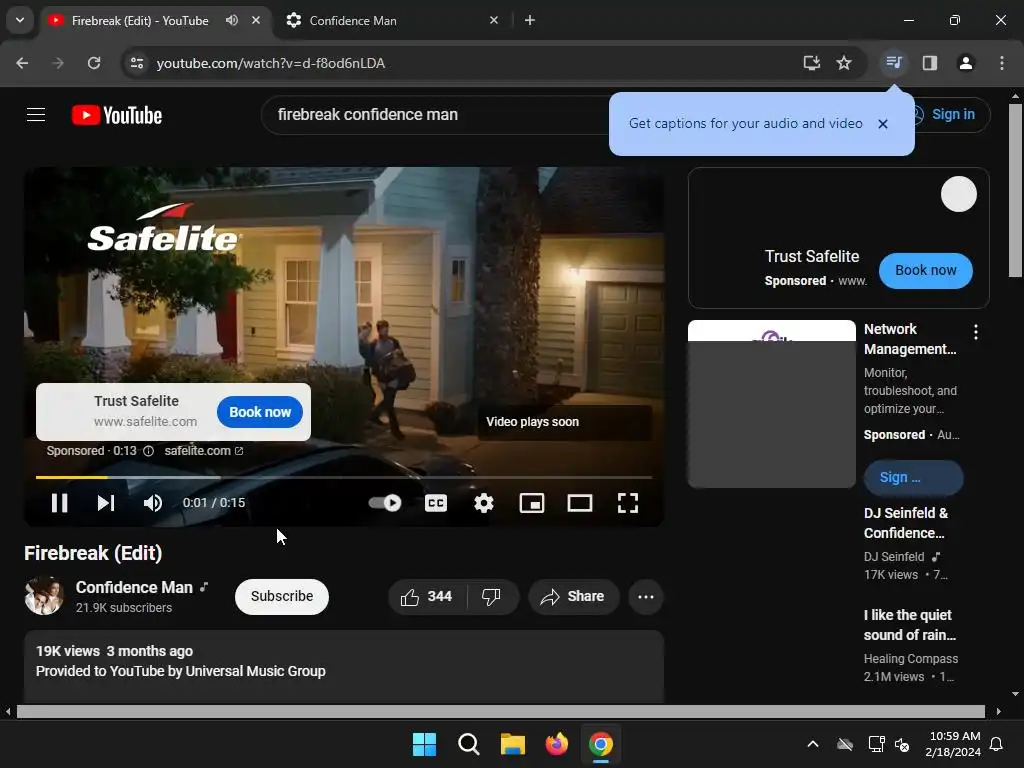
Task: Open options menu for Network Management ad
Action: click(x=976, y=332)
